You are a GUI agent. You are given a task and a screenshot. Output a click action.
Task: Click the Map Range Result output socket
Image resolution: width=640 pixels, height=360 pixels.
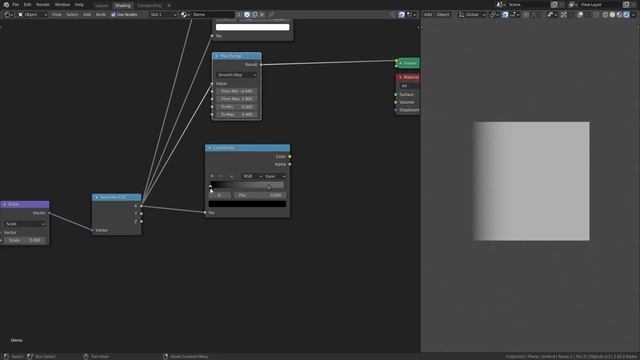point(261,64)
